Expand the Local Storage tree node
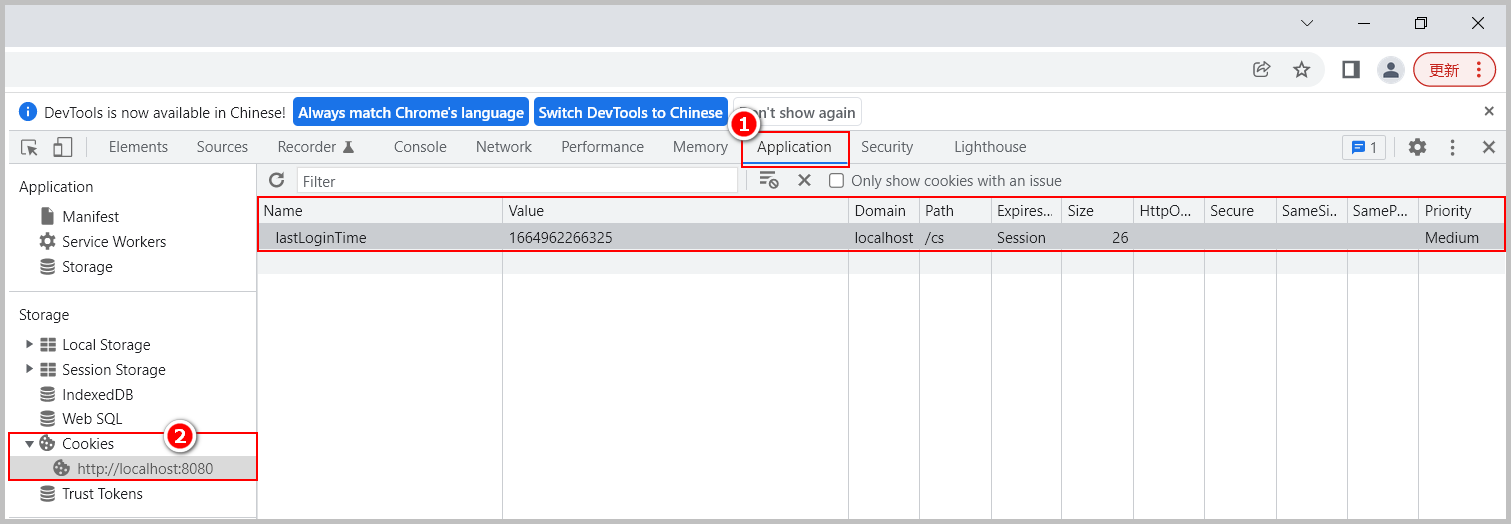The height and width of the screenshot is (524, 1511). click(29, 344)
